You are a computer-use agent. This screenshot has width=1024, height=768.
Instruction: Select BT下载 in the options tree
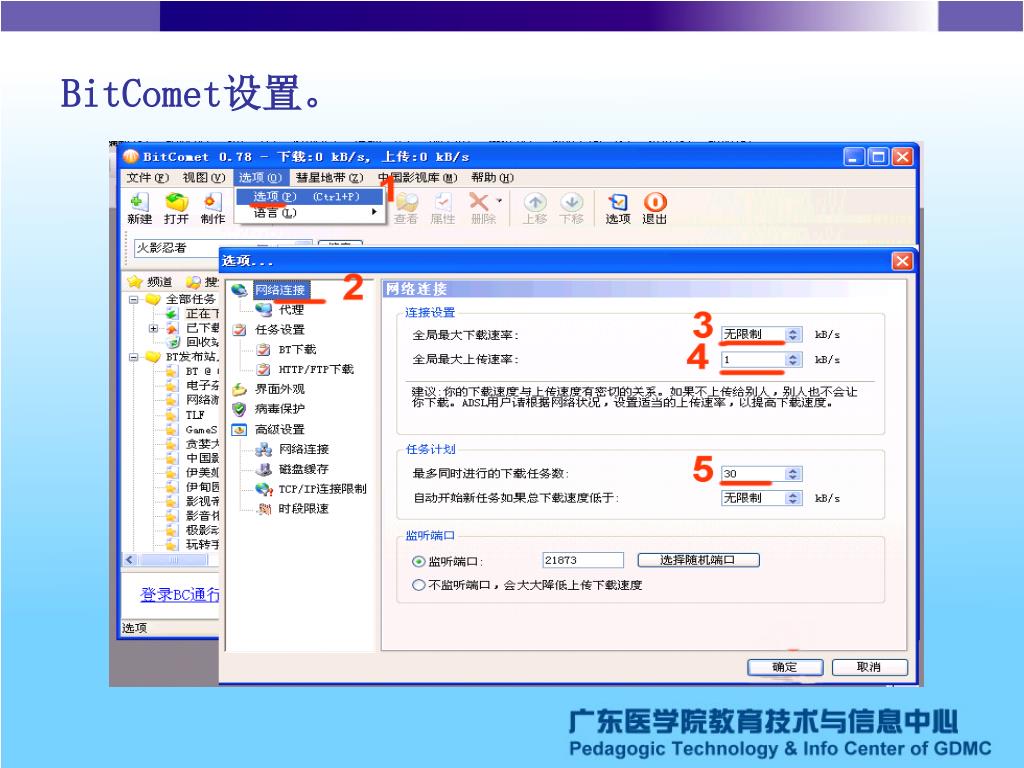(297, 349)
